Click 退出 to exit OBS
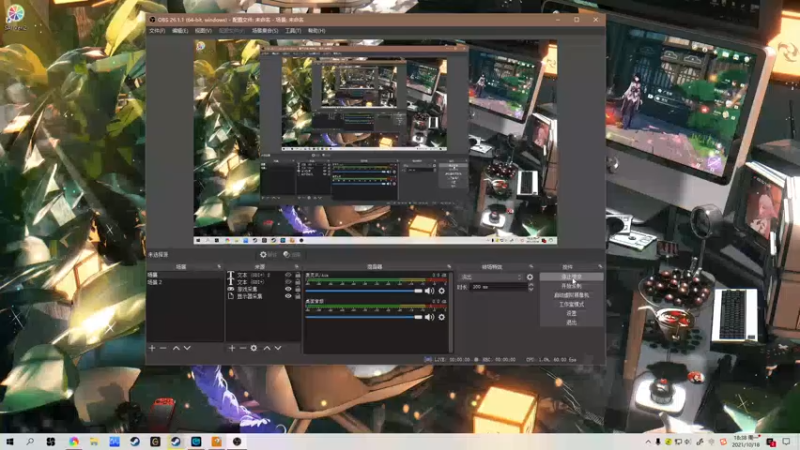Viewport: 800px width, 450px height. click(571, 322)
